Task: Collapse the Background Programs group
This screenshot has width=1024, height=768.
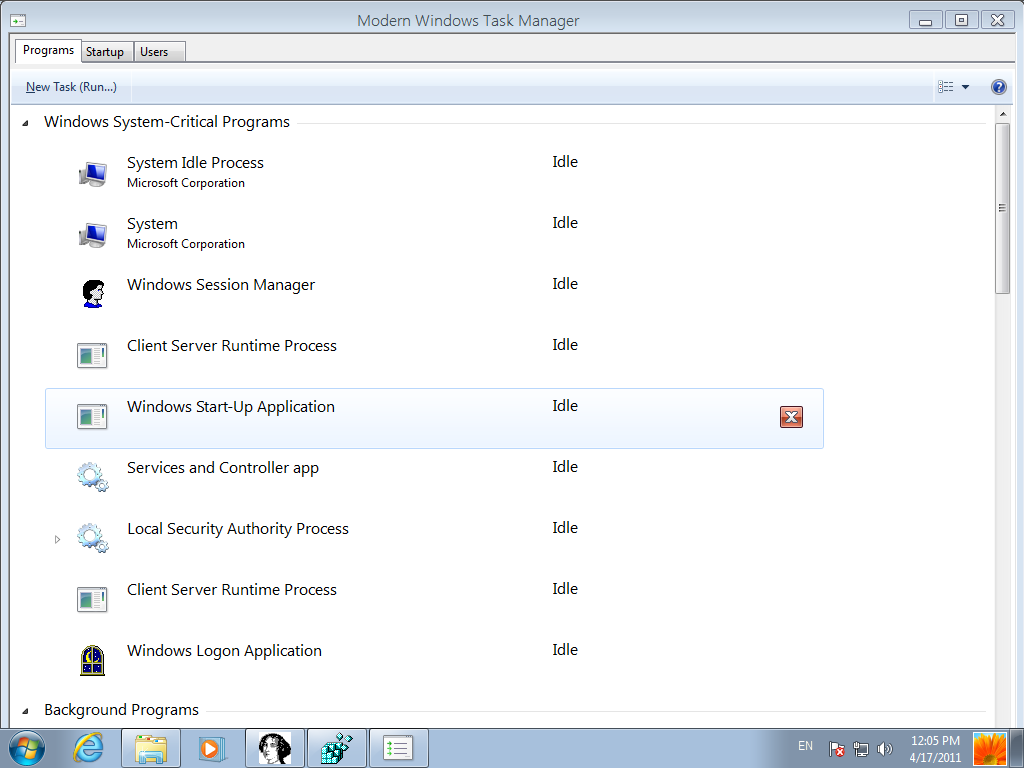Action: click(25, 711)
